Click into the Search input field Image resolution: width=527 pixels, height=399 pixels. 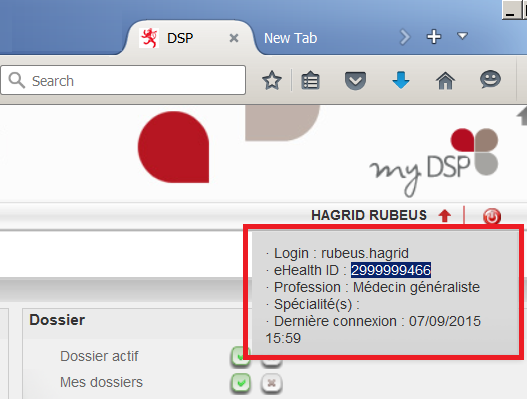(123, 80)
